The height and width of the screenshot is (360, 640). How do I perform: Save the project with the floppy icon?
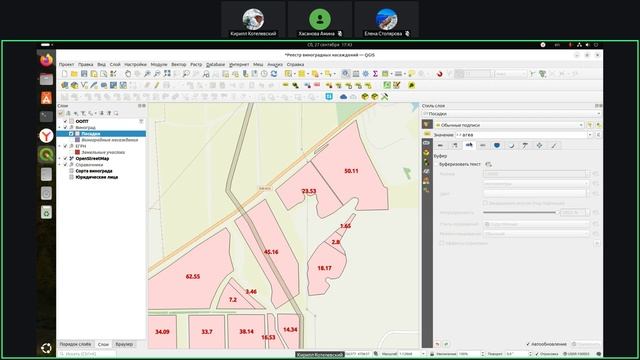click(x=84, y=74)
